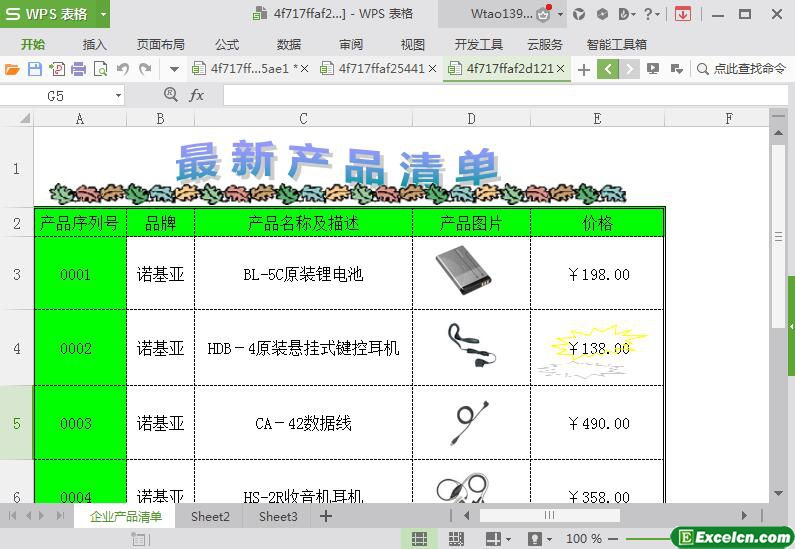Jump to last sheet navigation arrow

[x=60, y=516]
